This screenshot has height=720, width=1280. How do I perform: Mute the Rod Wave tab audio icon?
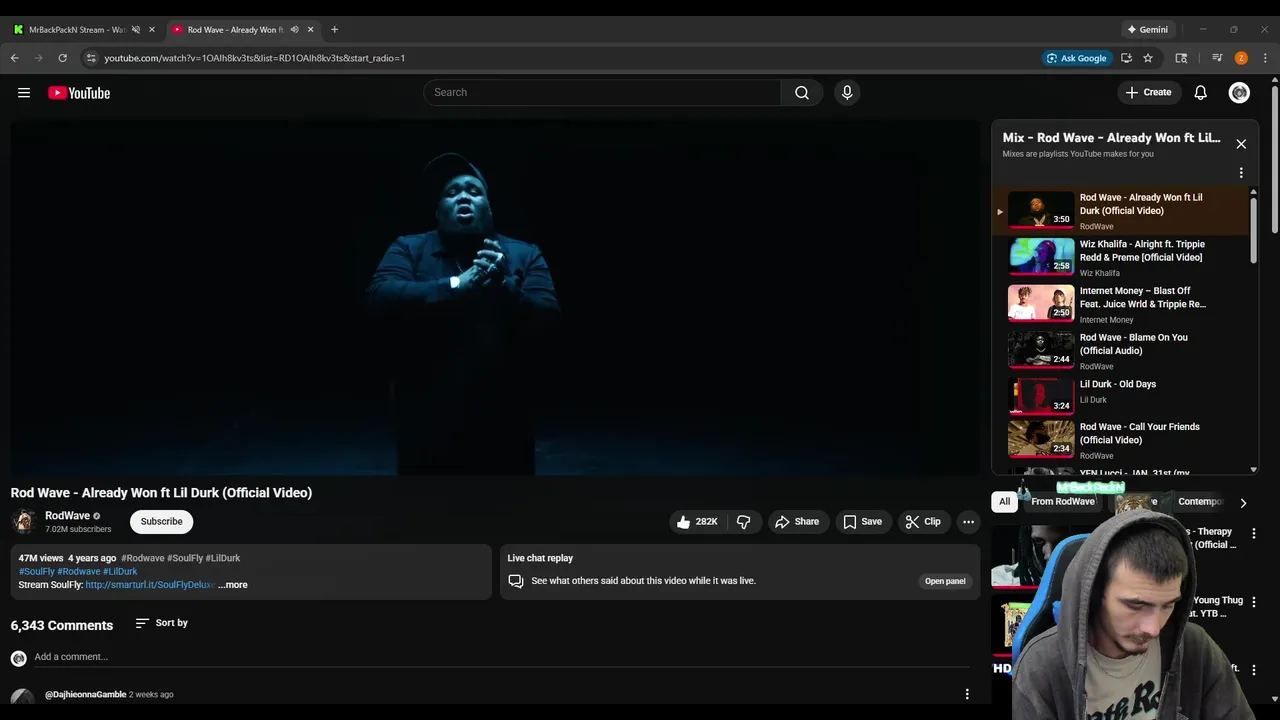pos(294,29)
